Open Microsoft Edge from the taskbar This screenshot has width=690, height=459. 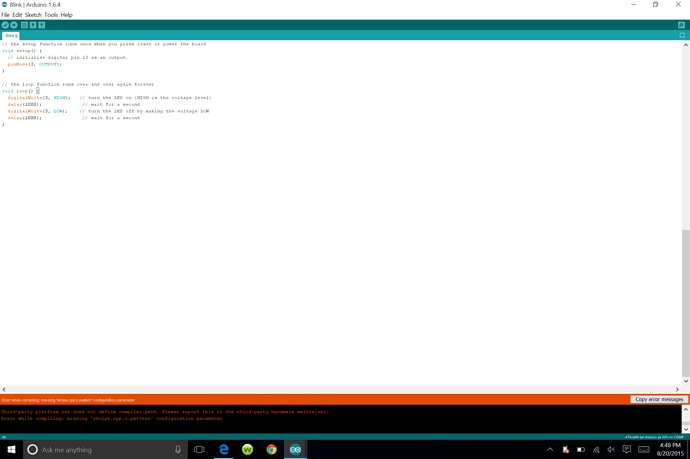(224, 449)
